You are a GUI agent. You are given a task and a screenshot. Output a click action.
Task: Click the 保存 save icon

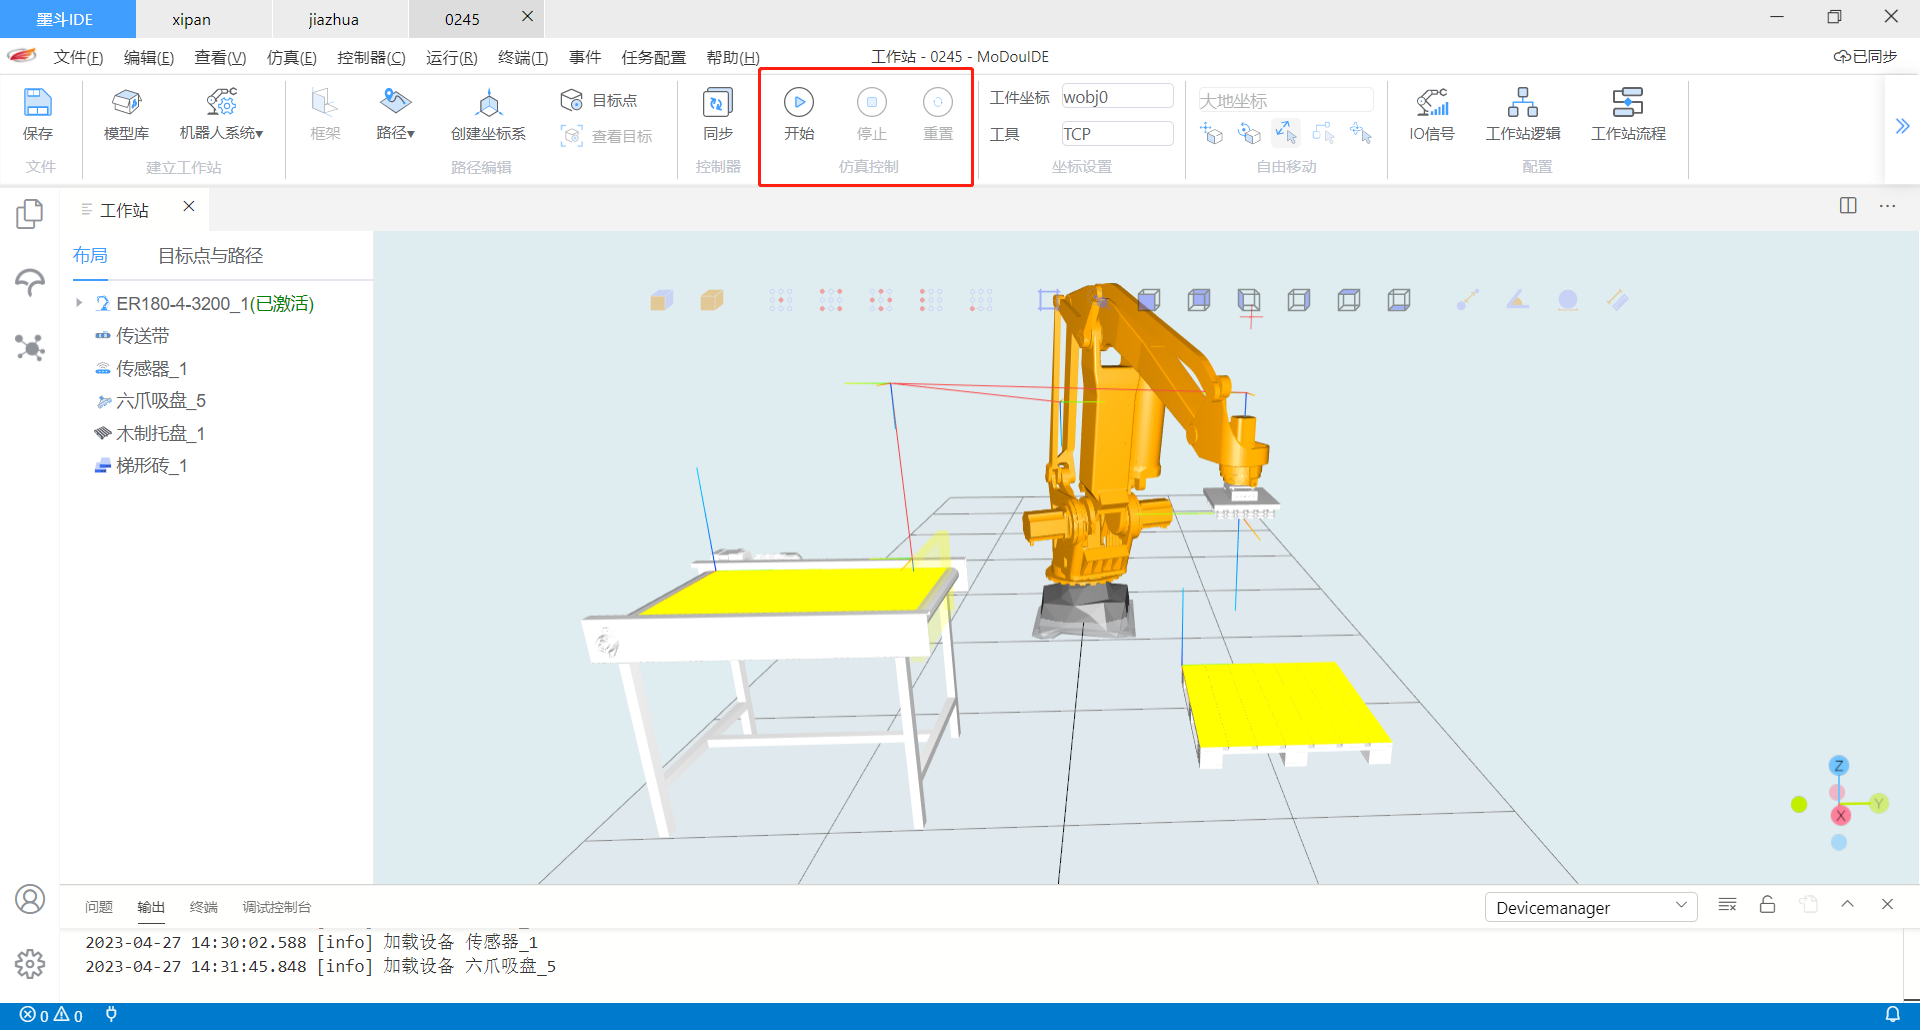[x=38, y=103]
